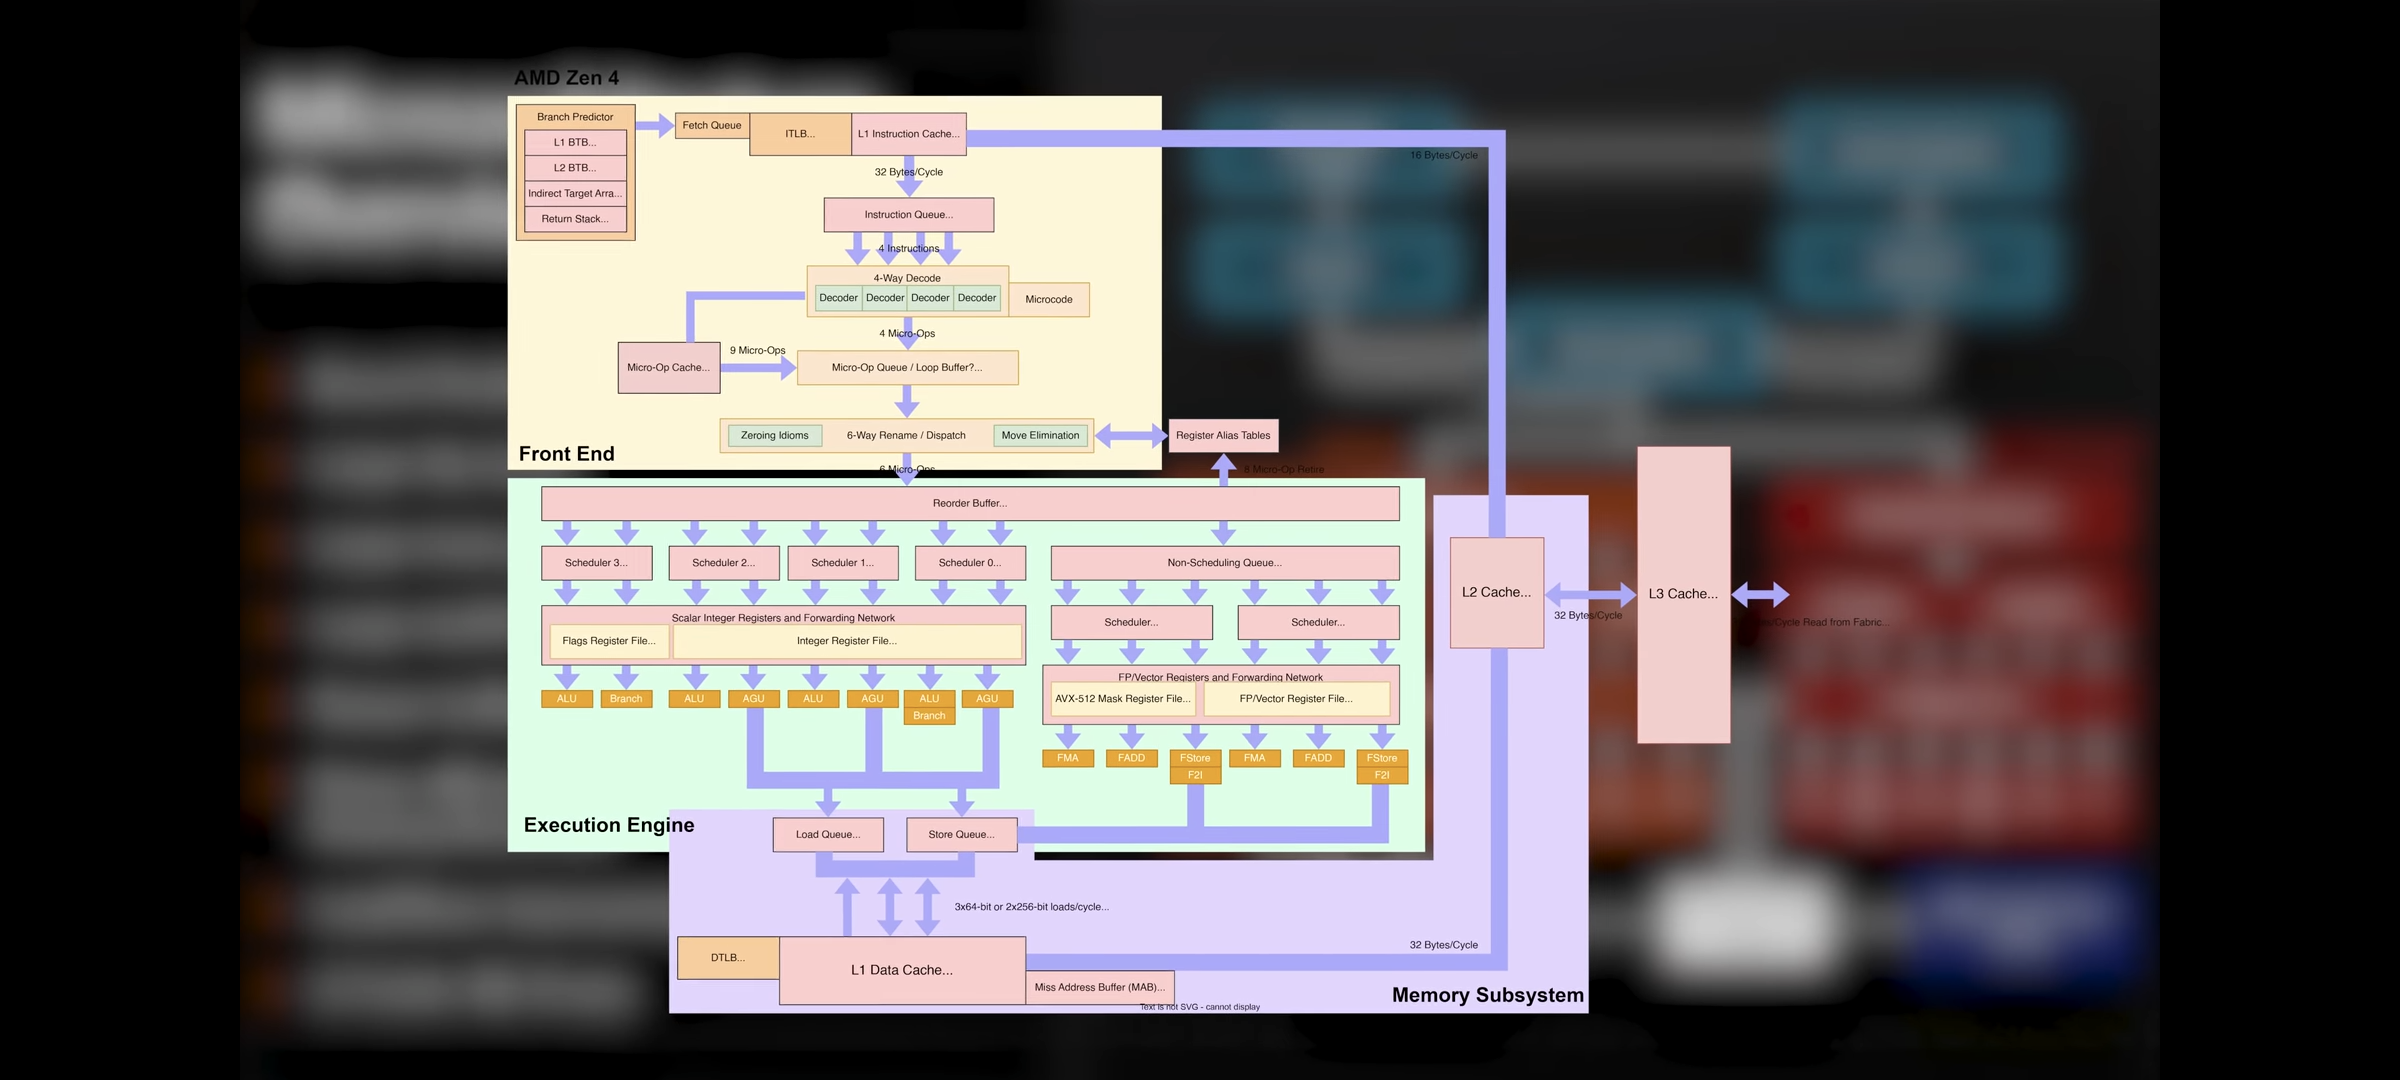Click the "Scheduler 3..." block
The image size is (2400, 1080).
click(597, 563)
